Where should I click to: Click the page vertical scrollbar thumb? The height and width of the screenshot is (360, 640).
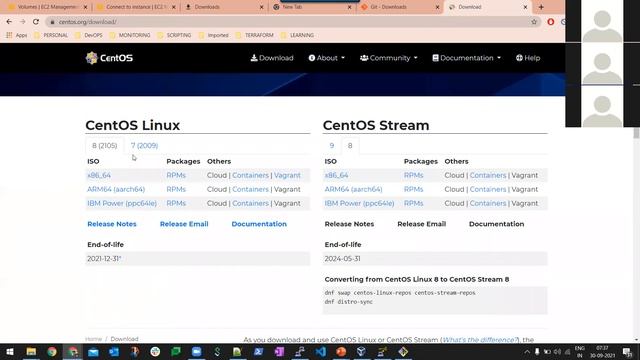pyautogui.click(x=636, y=133)
